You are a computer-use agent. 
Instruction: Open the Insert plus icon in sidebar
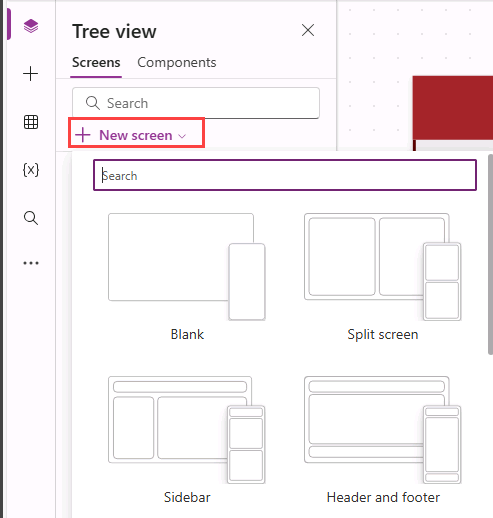coord(31,74)
